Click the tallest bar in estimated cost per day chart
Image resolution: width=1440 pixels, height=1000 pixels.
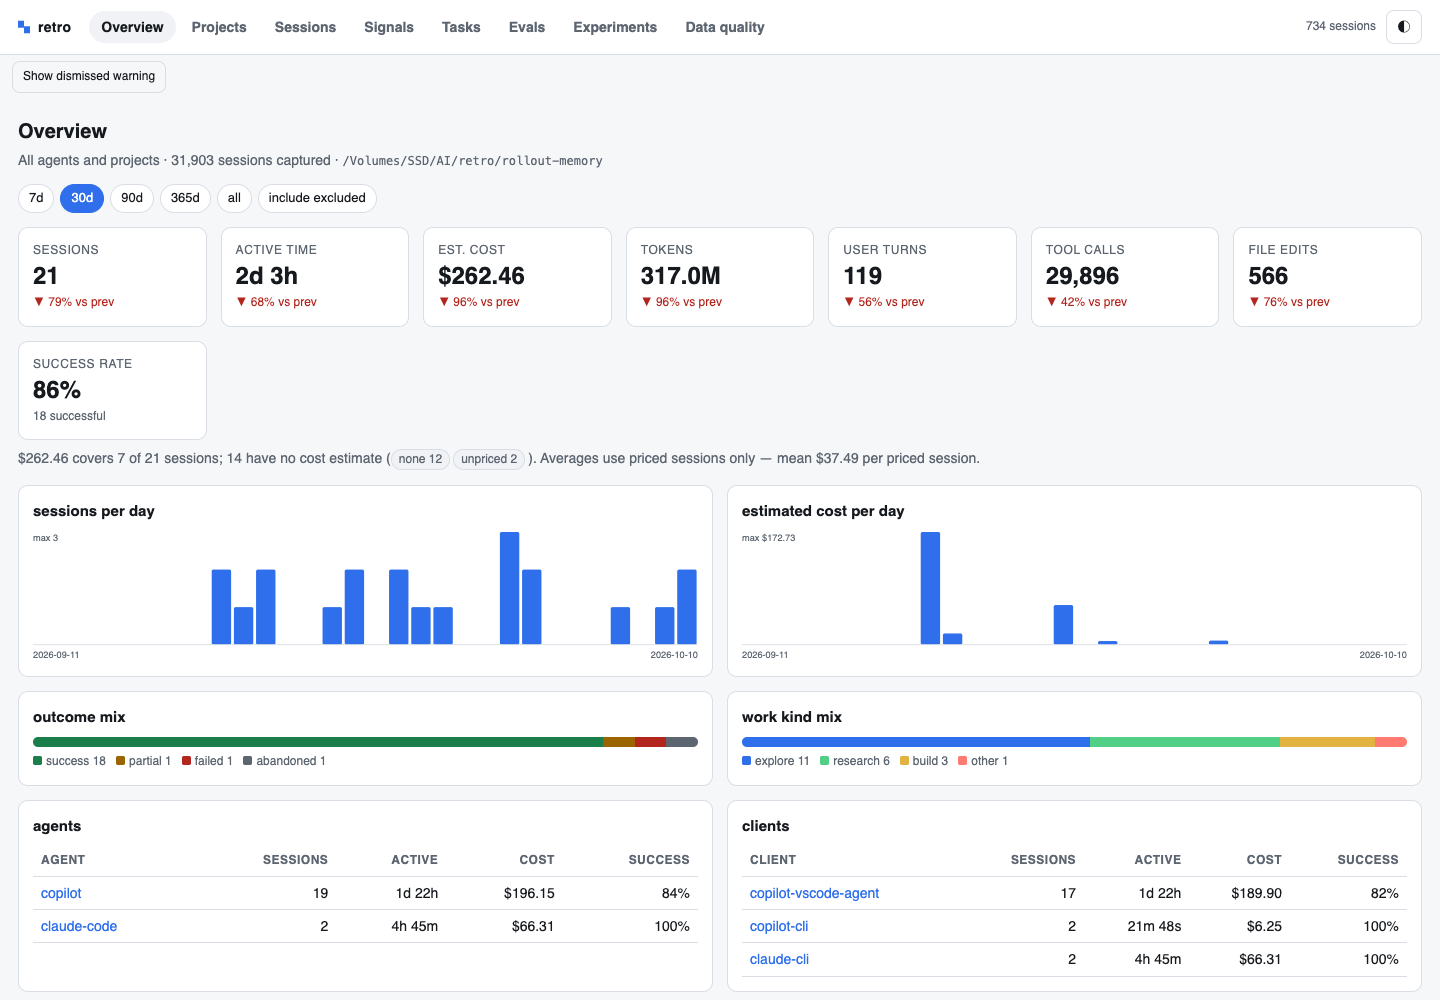tap(930, 588)
